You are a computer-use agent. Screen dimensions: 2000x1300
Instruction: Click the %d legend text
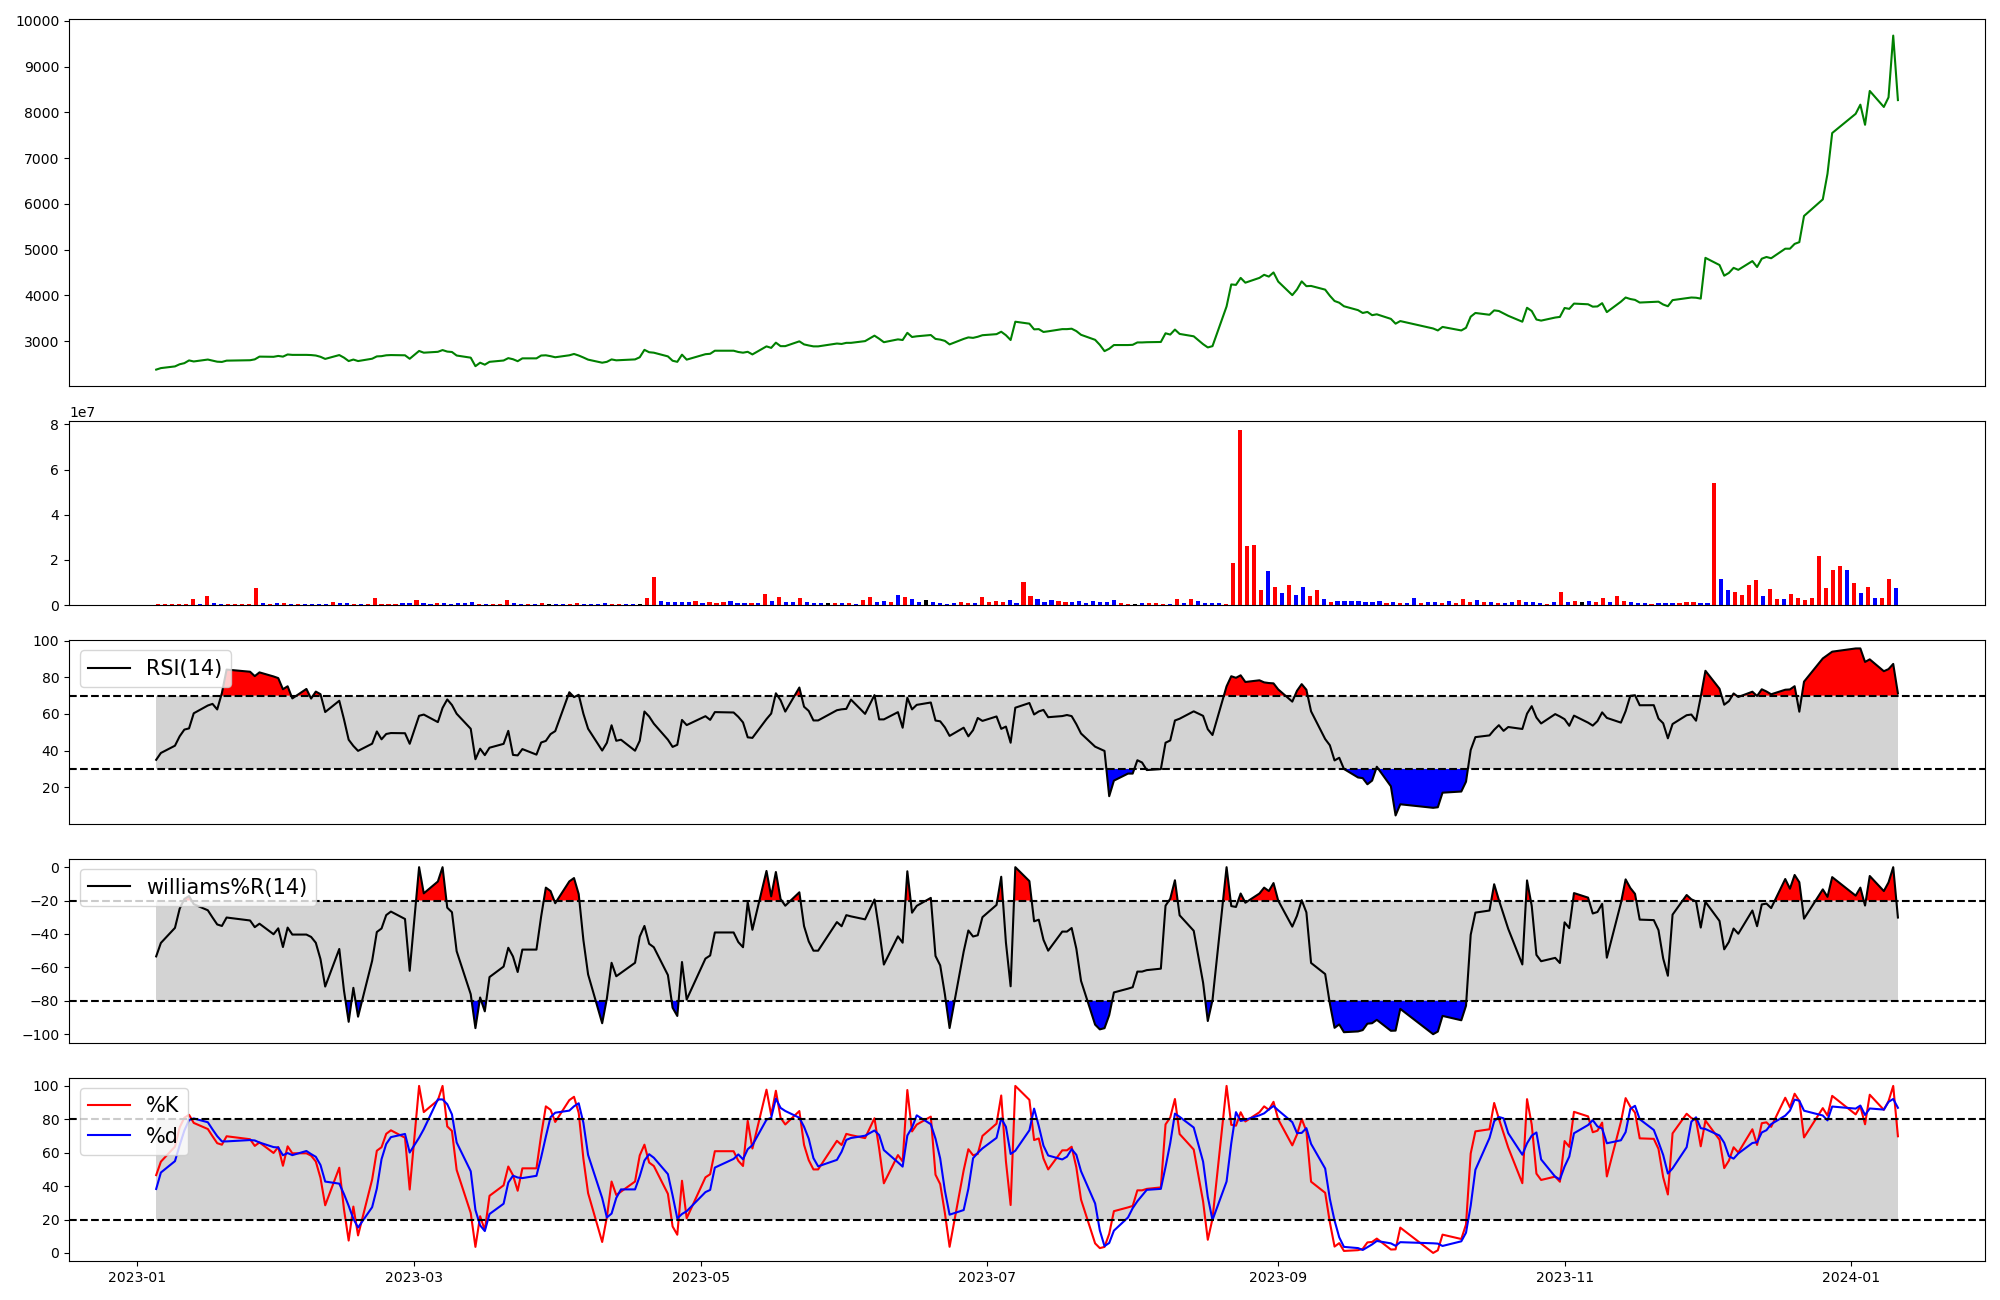pos(162,1136)
